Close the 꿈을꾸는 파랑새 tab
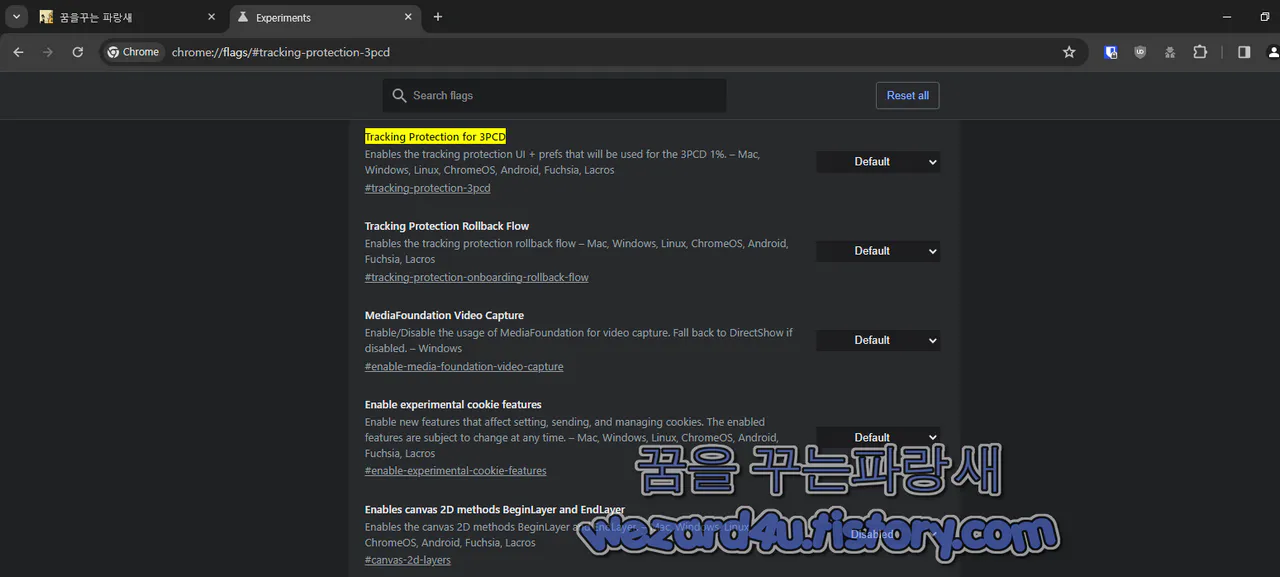This screenshot has width=1280, height=577. click(x=211, y=17)
